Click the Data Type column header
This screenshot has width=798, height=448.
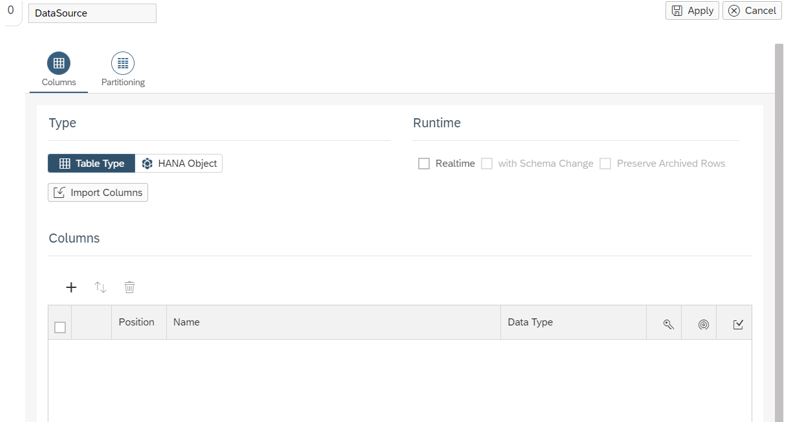coord(574,322)
